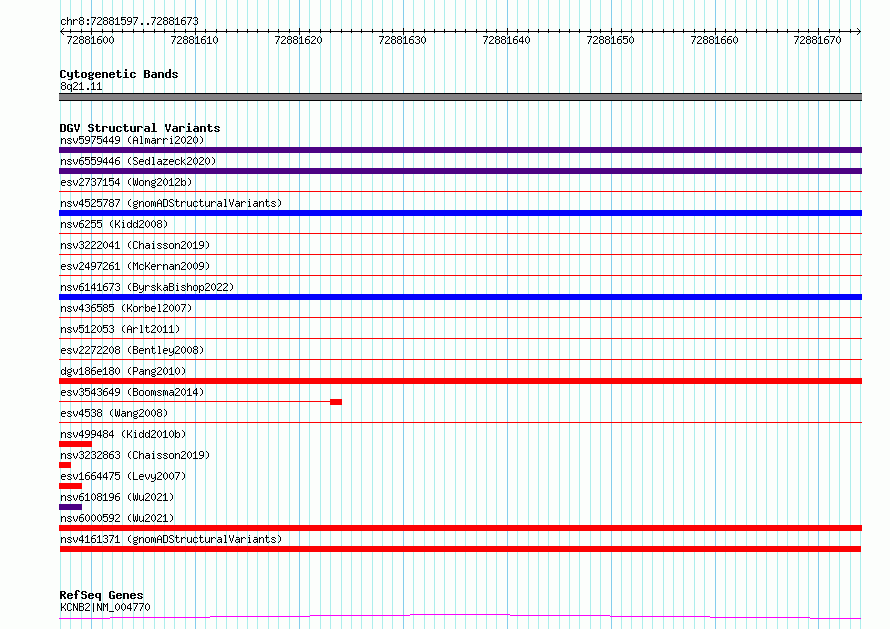
Task: Open the Cytogenetic Bands track title
Action: pyautogui.click(x=119, y=74)
